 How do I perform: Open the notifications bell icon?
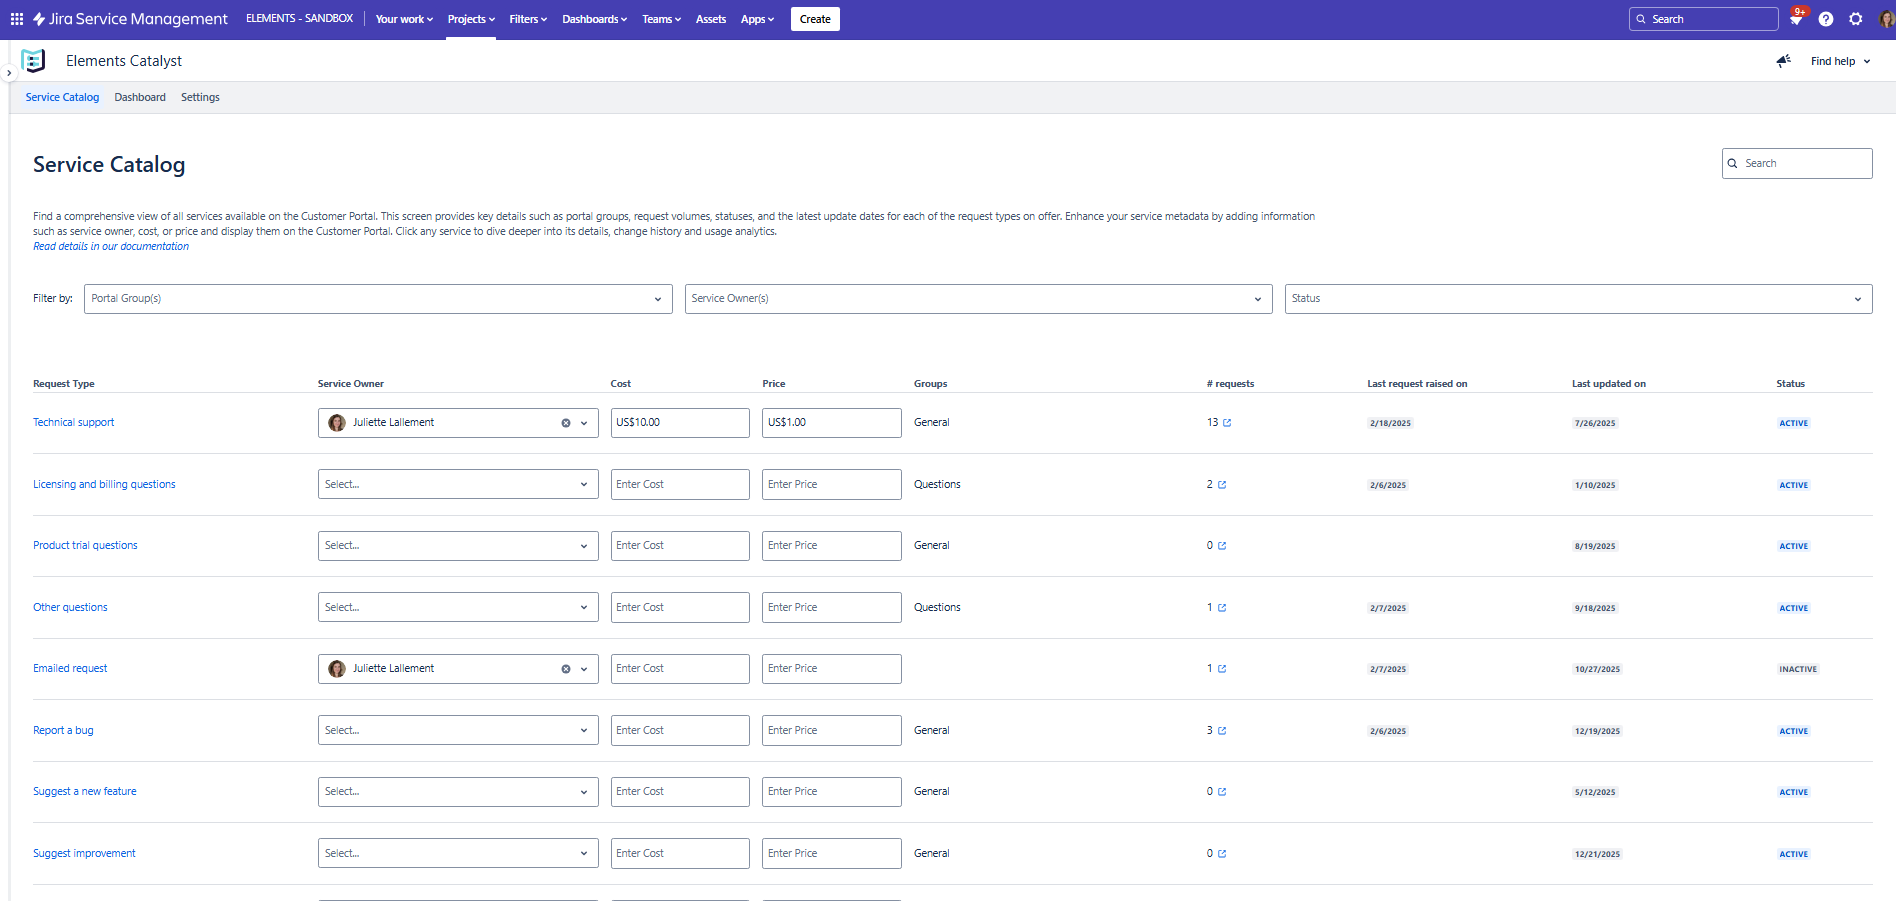[x=1796, y=19]
